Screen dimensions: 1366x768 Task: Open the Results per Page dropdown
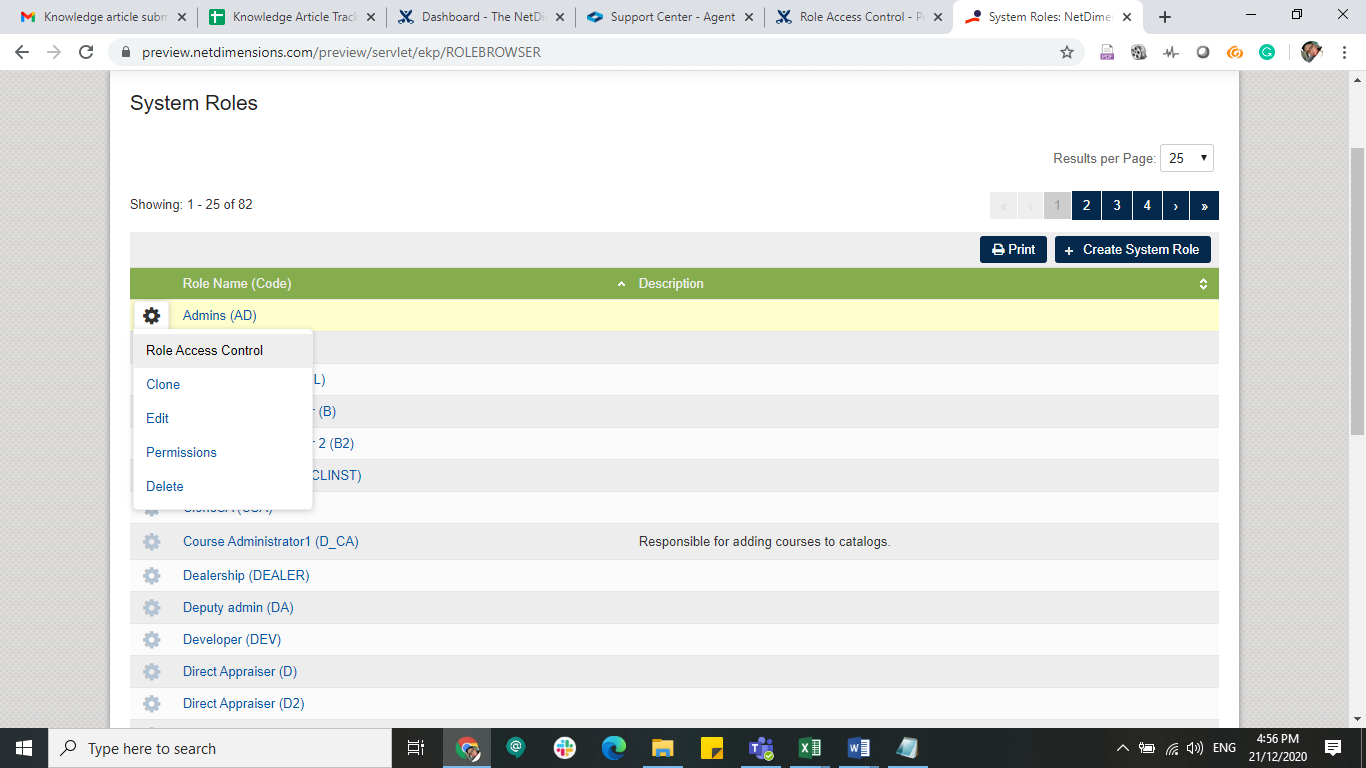coord(1187,158)
